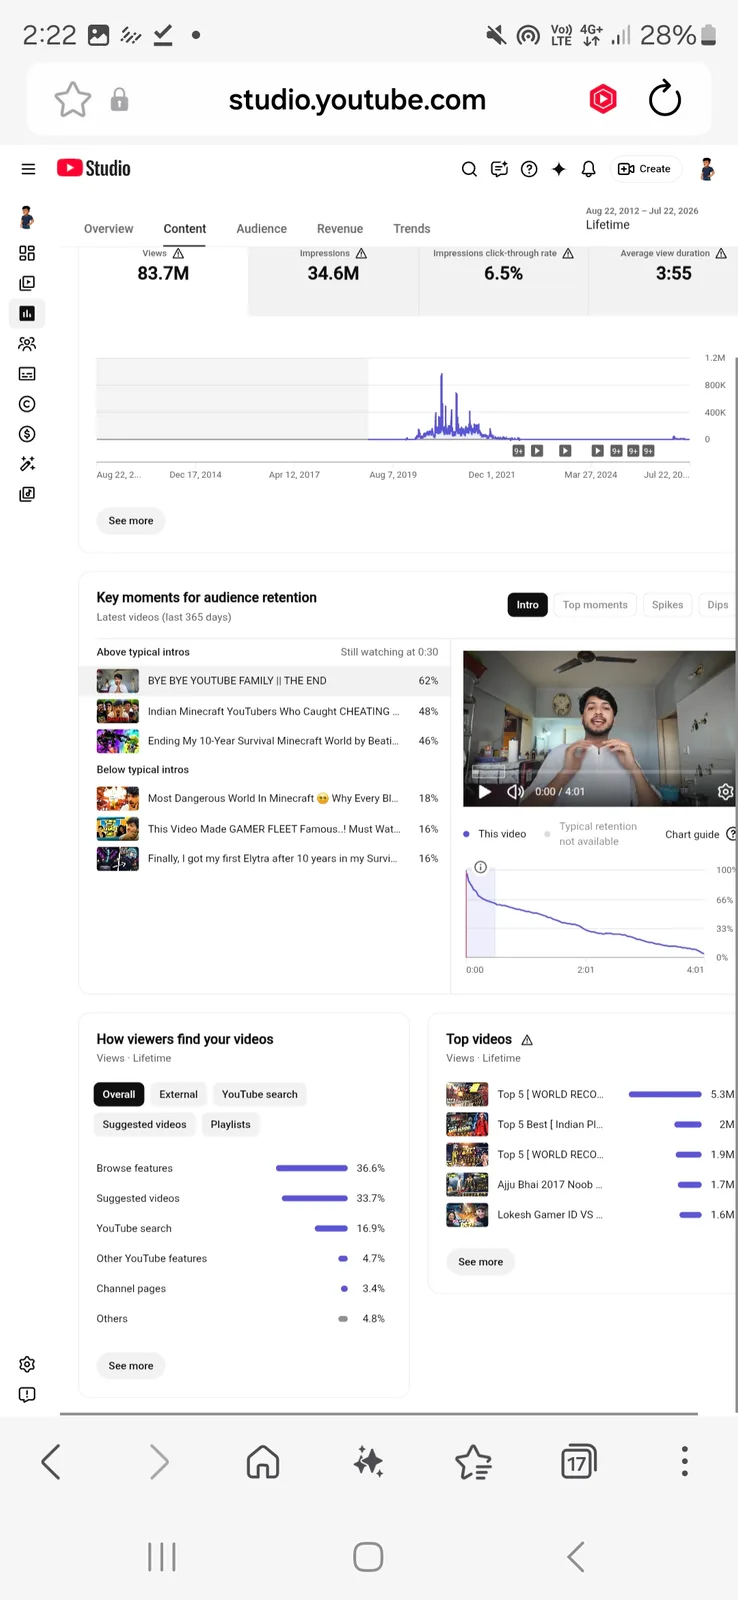This screenshot has width=738, height=1600.
Task: Open the Chart guide help link
Action: [x=700, y=834]
